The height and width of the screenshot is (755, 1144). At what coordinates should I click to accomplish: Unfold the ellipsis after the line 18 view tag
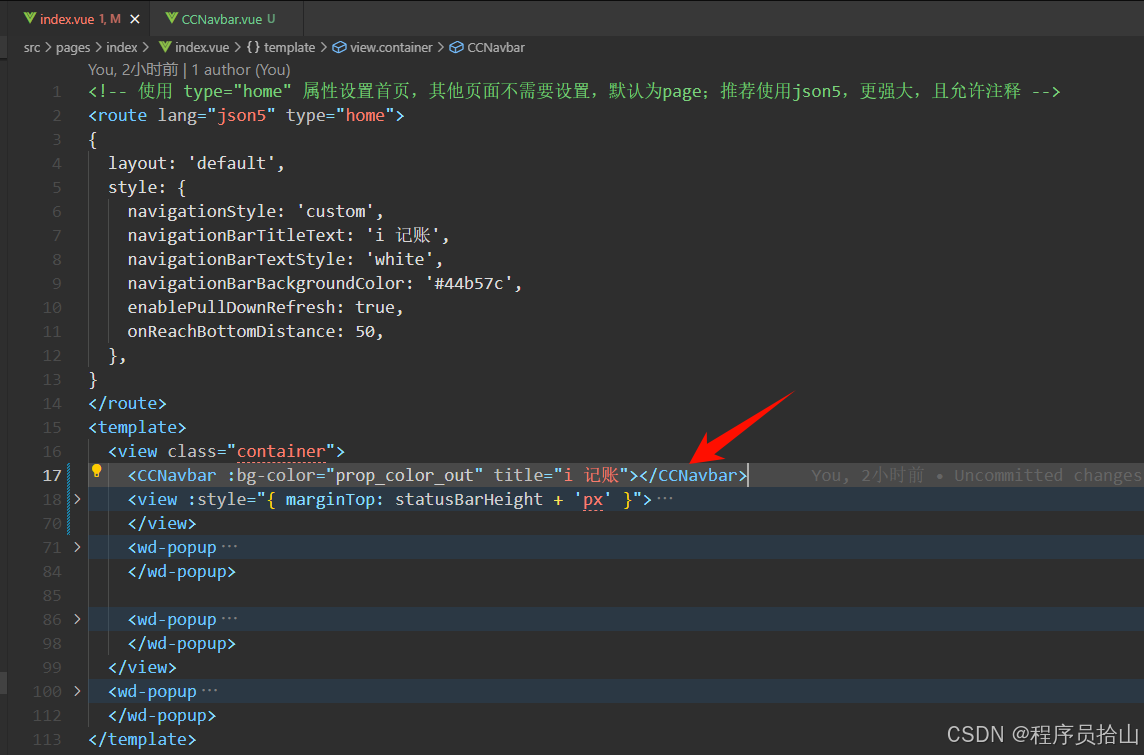tap(665, 499)
